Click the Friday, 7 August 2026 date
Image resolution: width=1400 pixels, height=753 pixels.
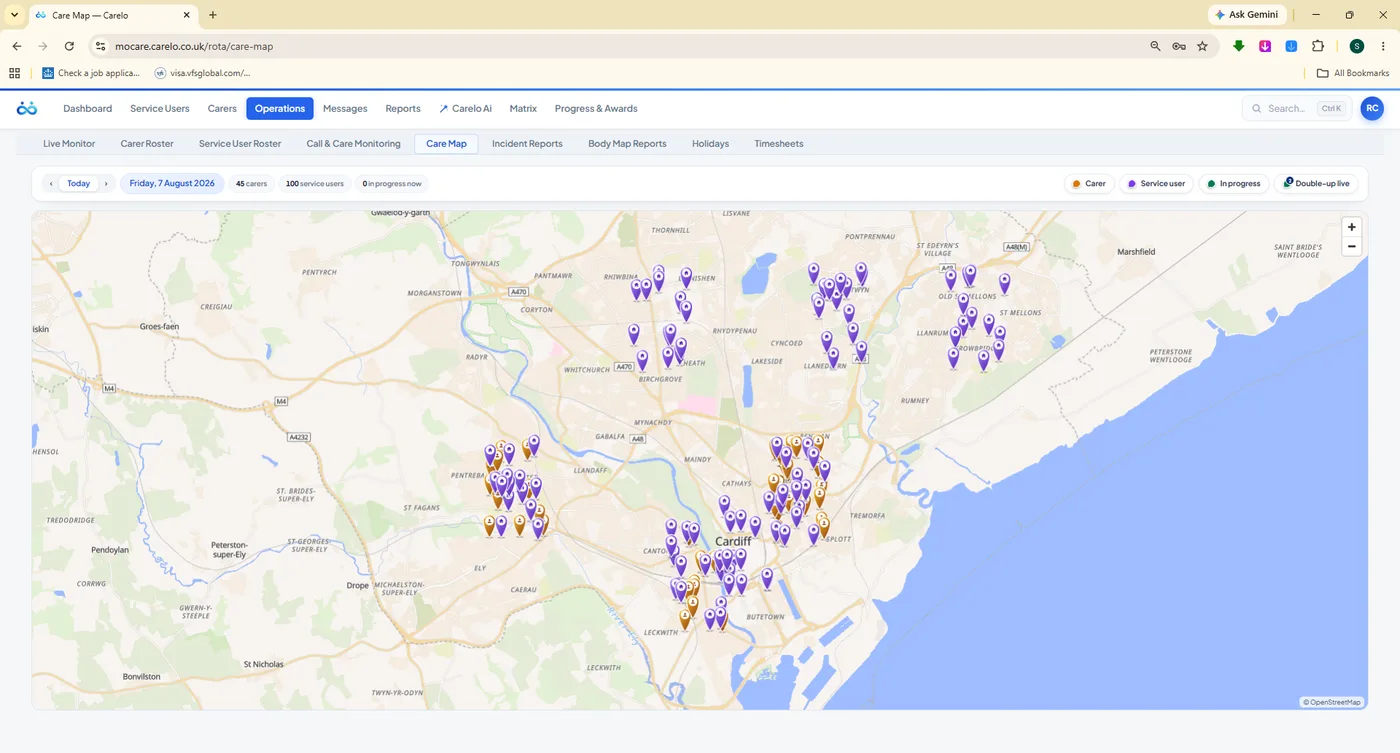(172, 184)
